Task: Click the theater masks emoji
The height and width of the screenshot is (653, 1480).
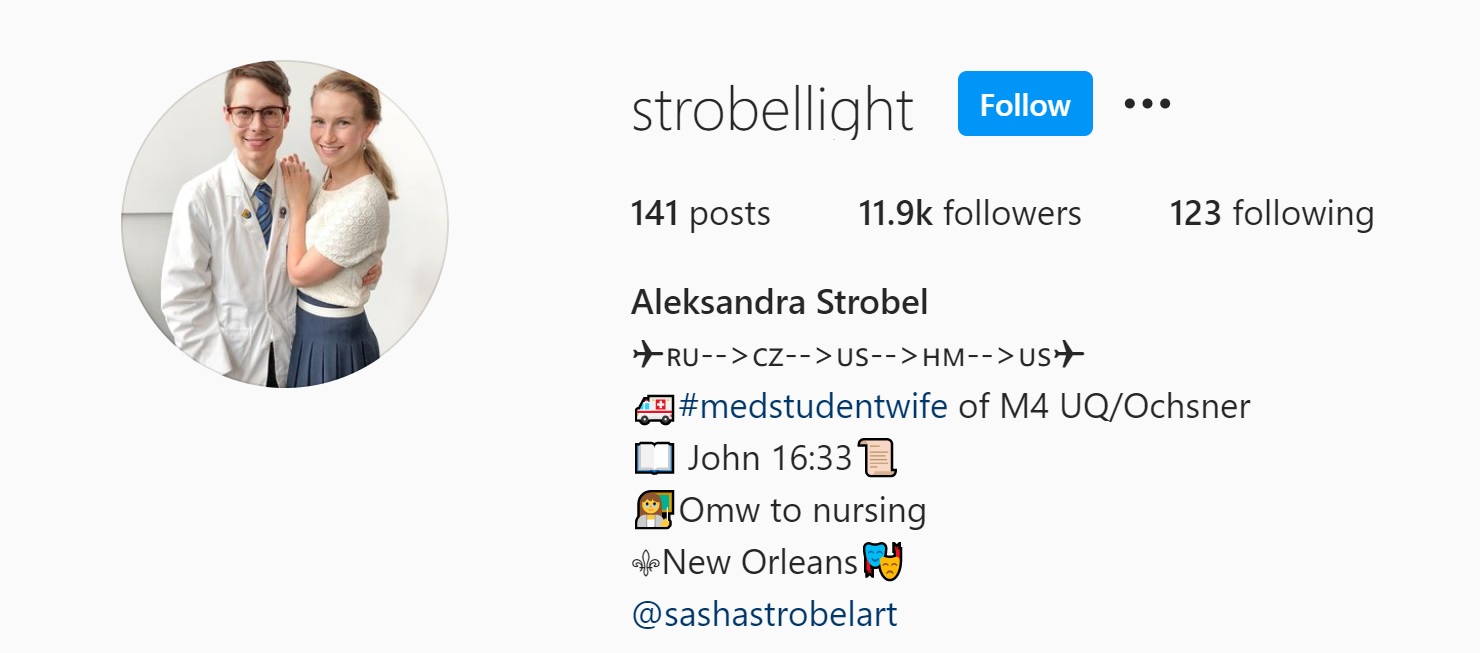Action: click(x=883, y=562)
